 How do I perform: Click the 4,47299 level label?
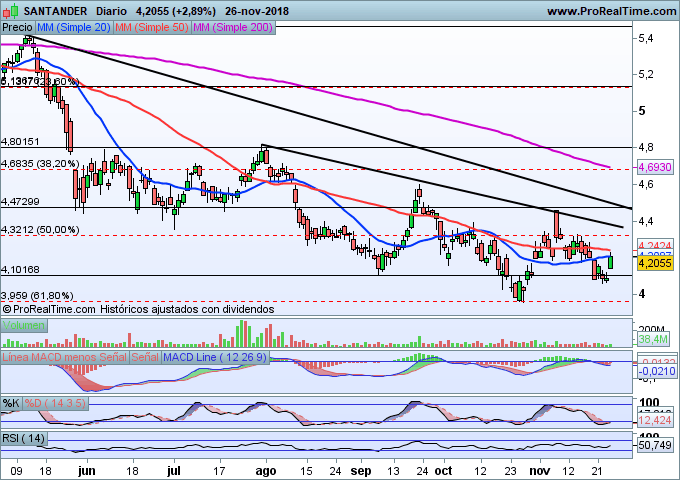(x=20, y=202)
